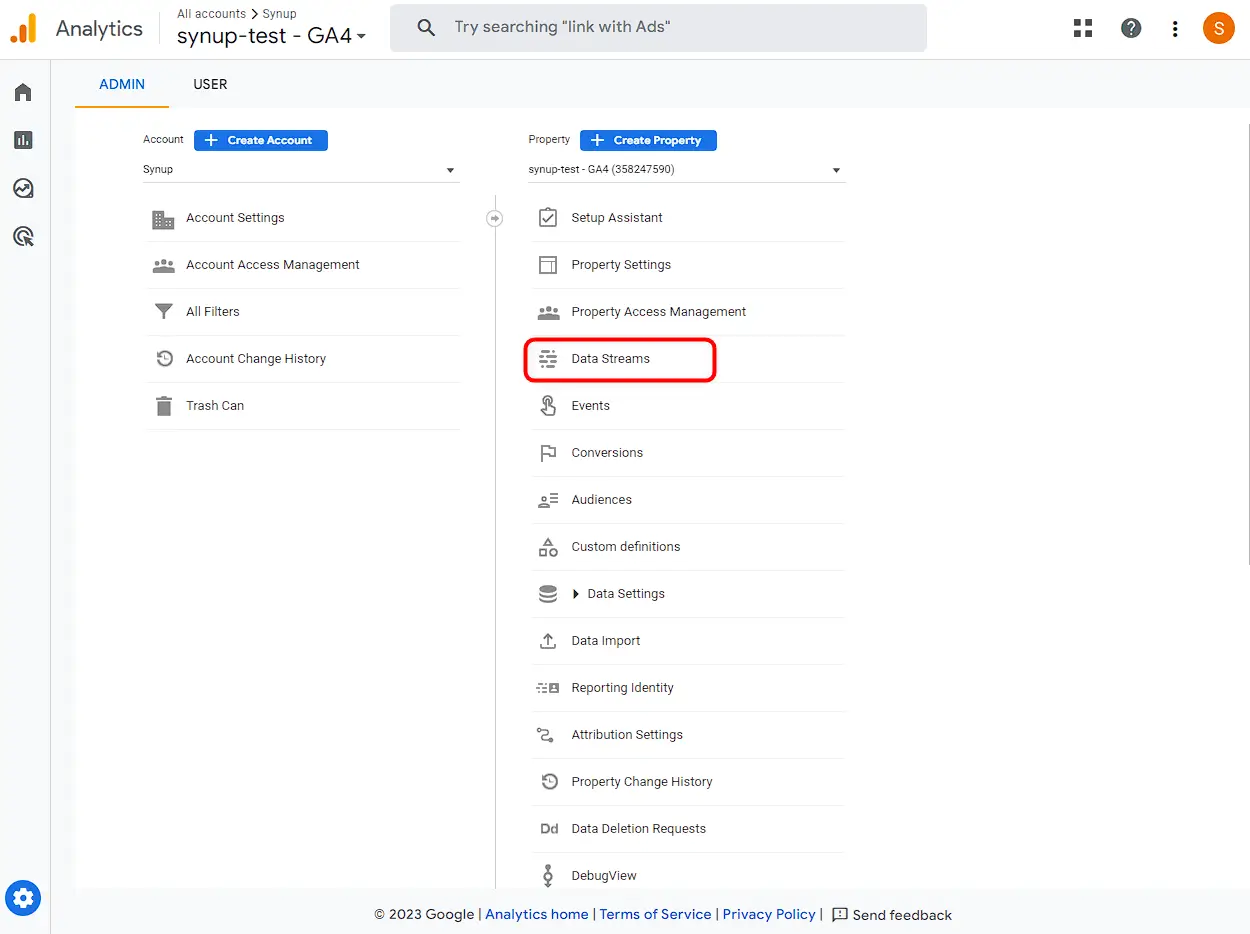
Task: Open Reports bar-chart icon in sidebar
Action: [x=23, y=140]
